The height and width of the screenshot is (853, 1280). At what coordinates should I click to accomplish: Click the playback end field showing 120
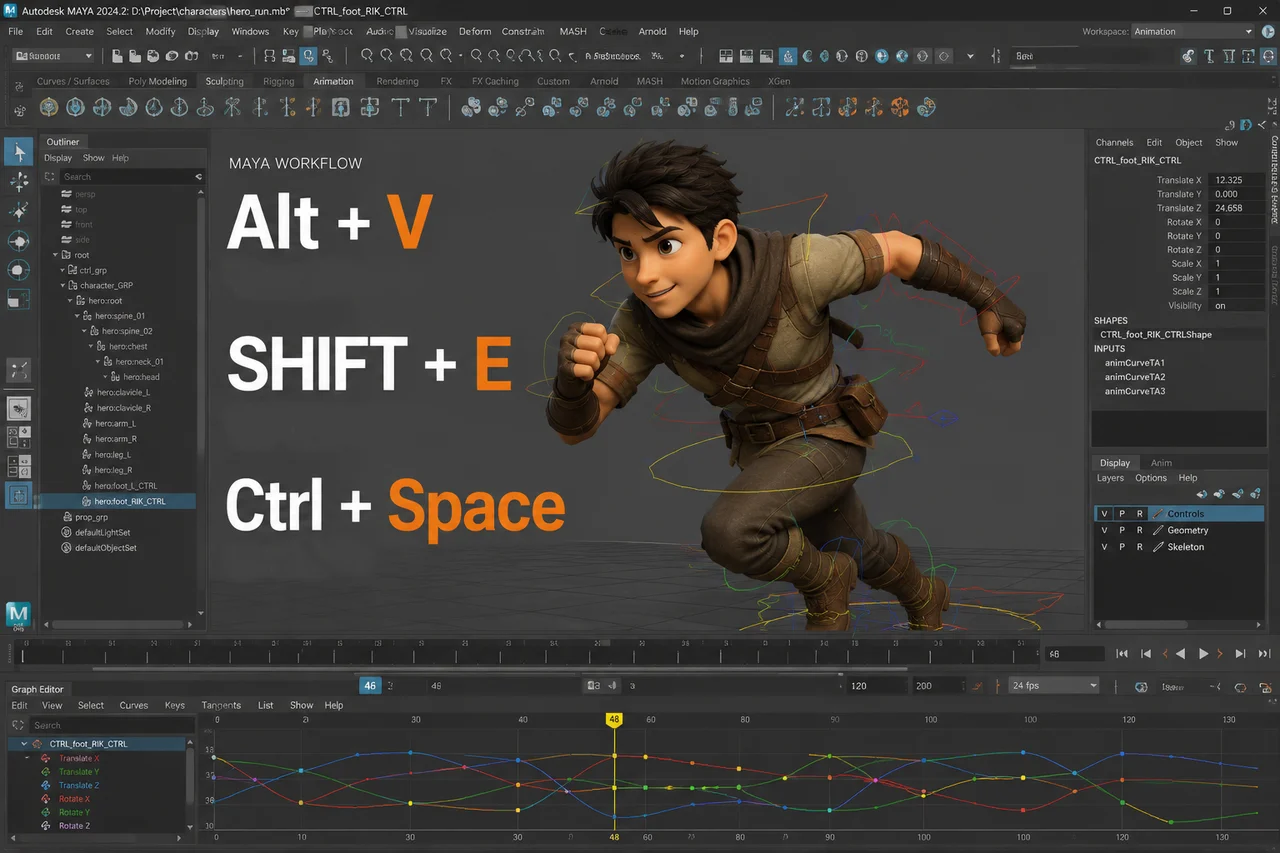[x=876, y=685]
